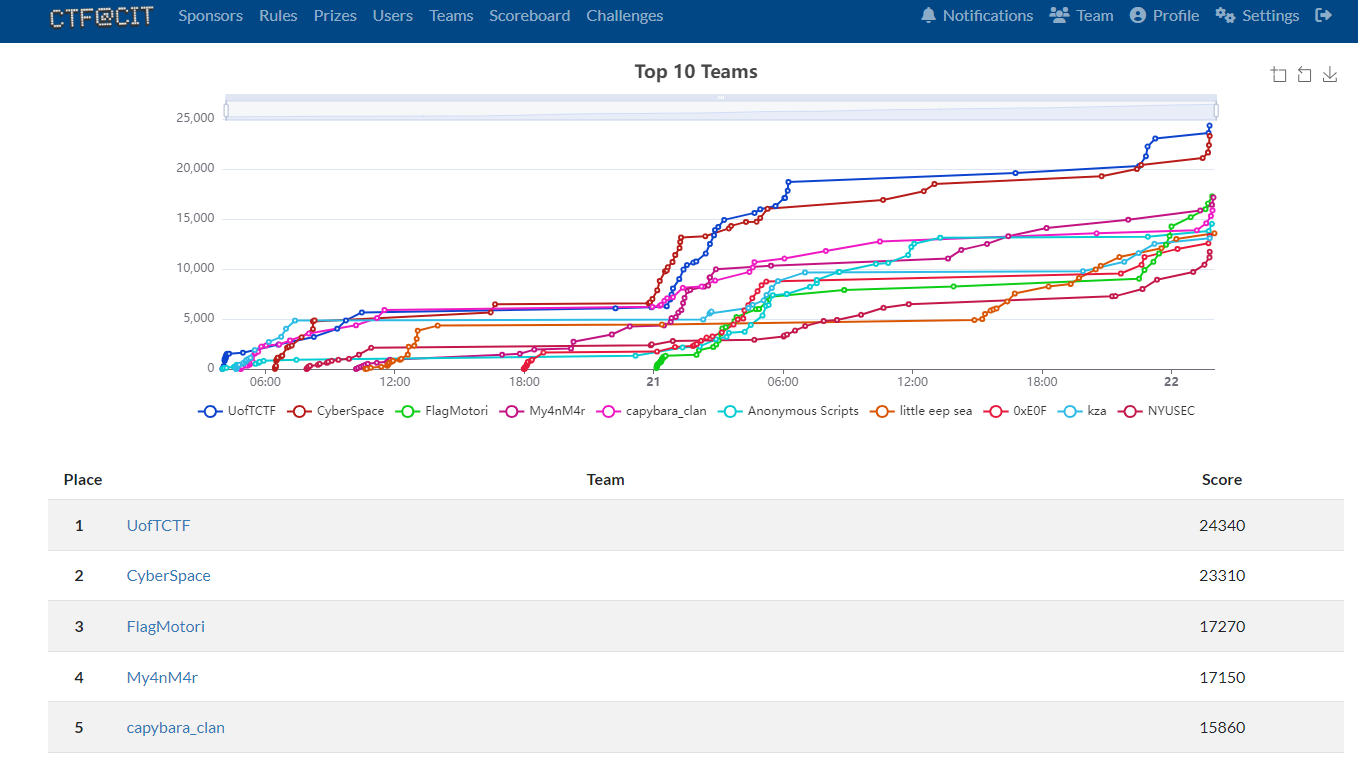Click score value 23310
The image size is (1358, 757).
click(x=1222, y=576)
